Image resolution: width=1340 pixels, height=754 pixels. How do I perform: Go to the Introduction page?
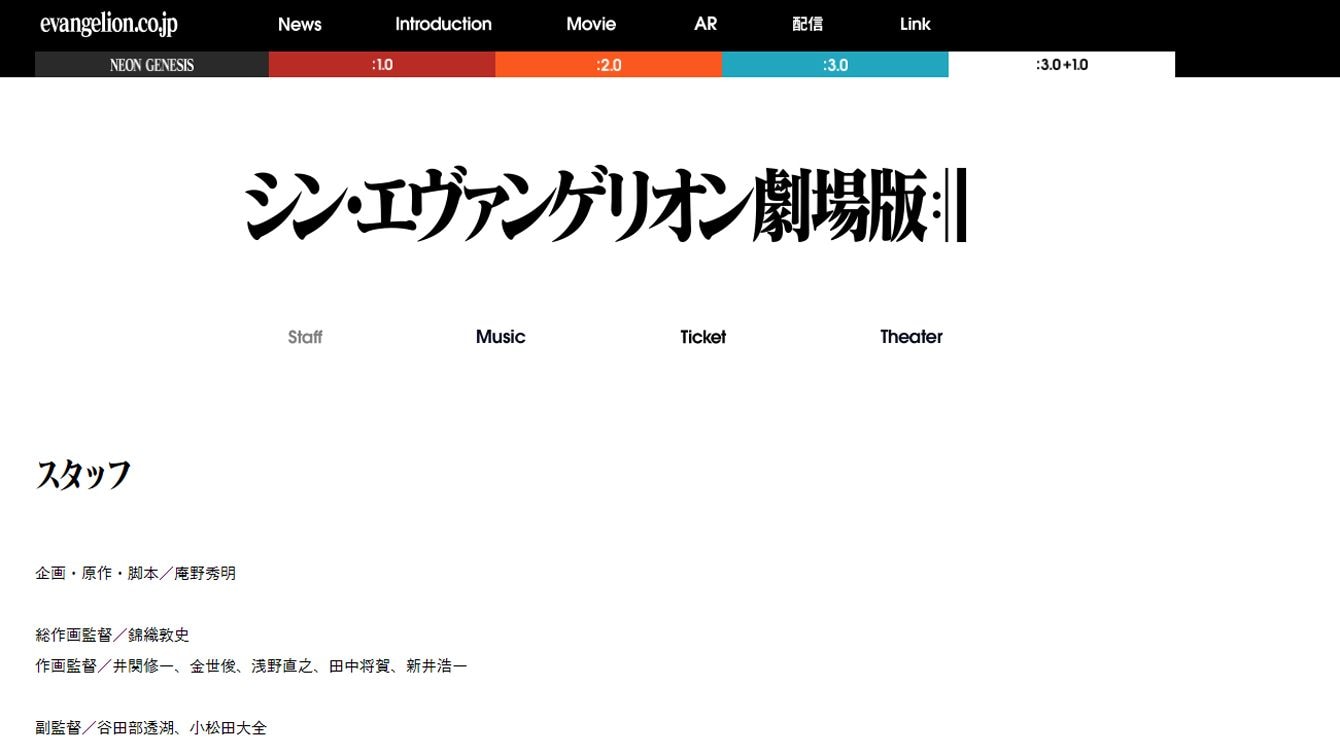click(443, 24)
